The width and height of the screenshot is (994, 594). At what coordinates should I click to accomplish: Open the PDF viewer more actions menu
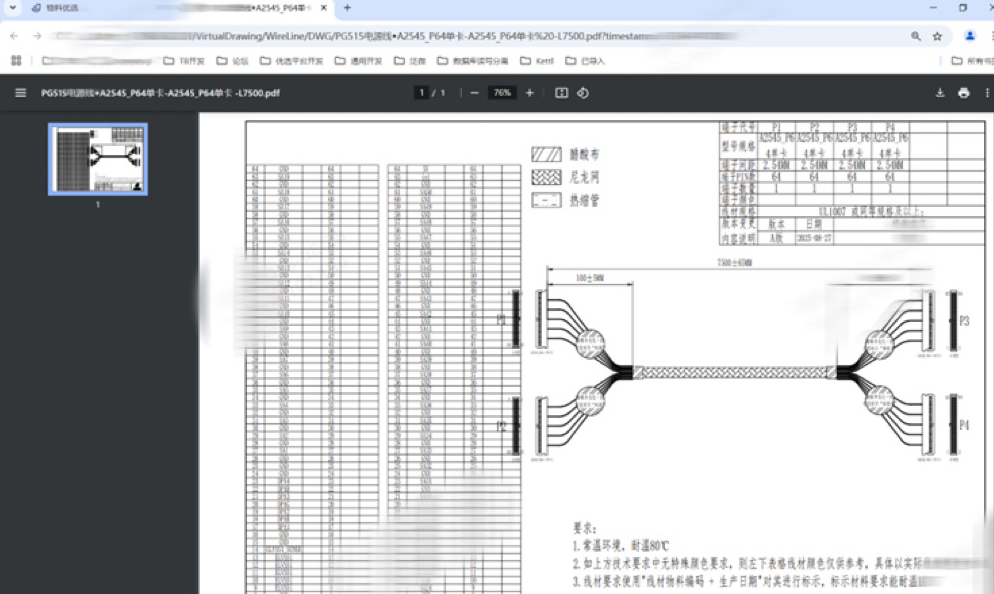coord(985,93)
